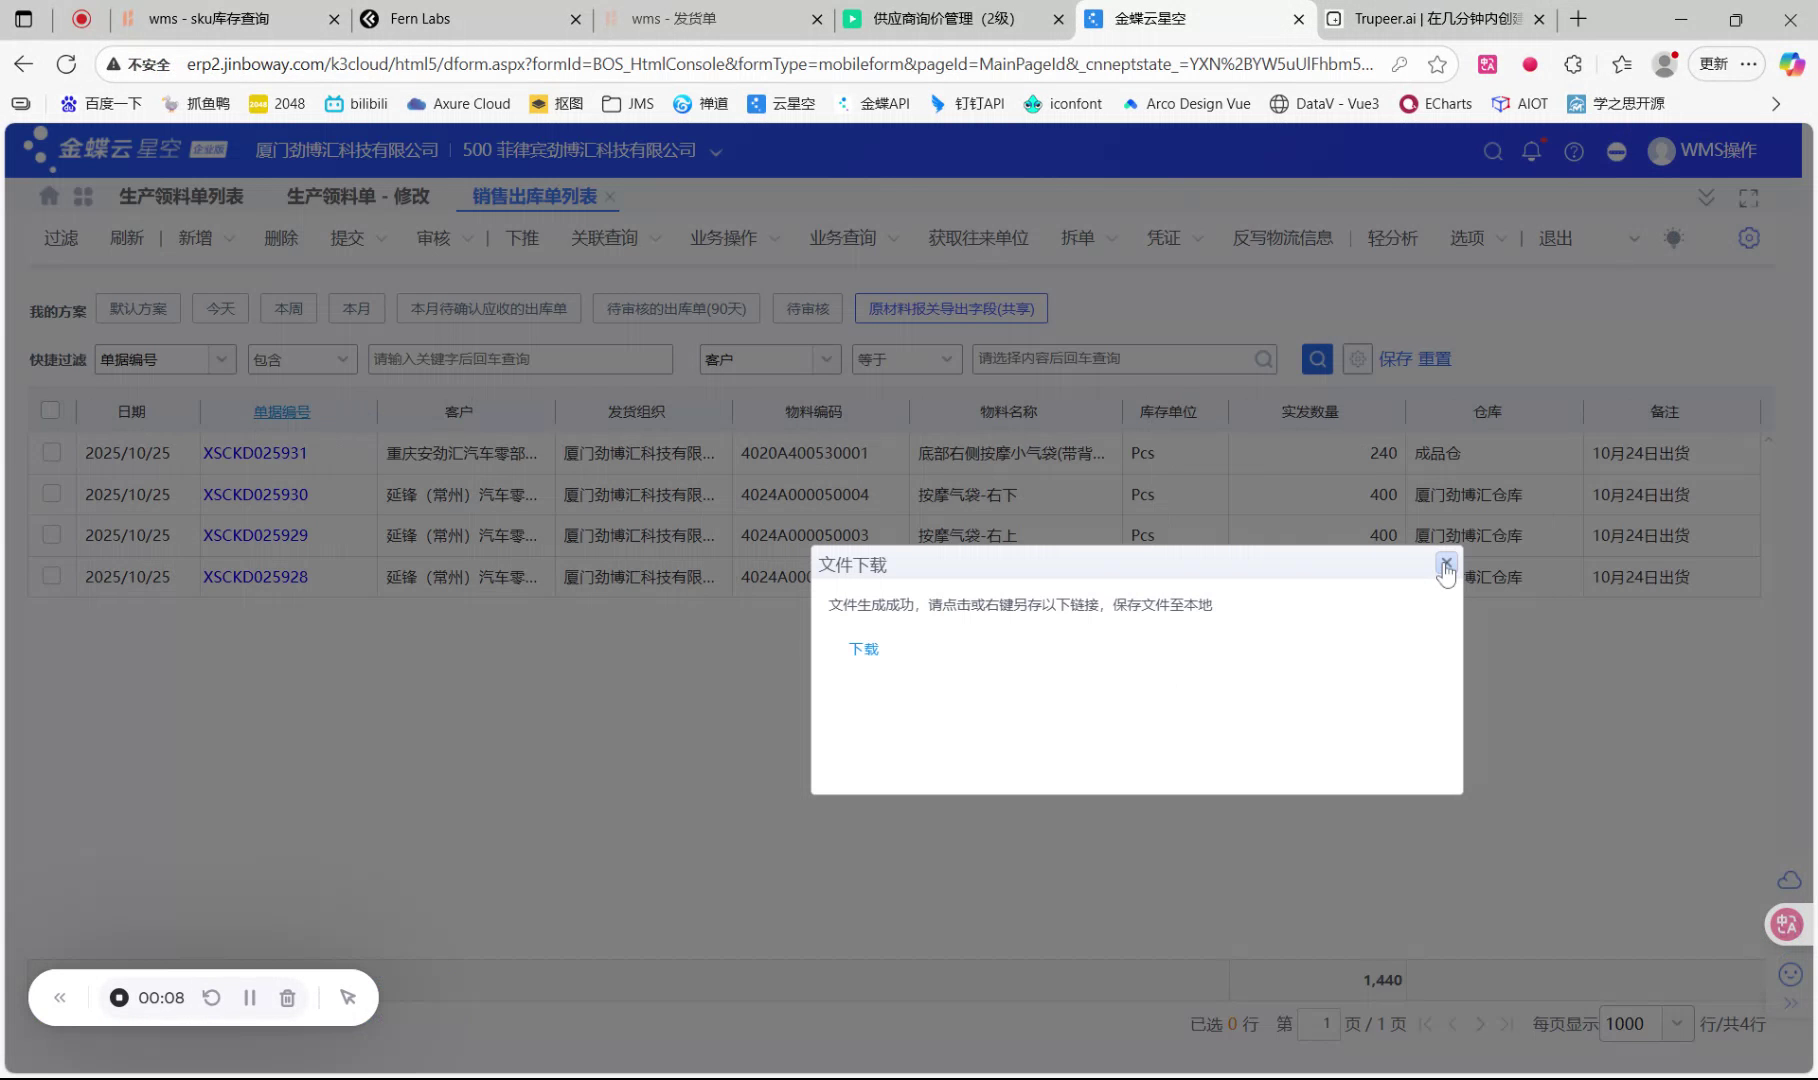Image resolution: width=1818 pixels, height=1080 pixels.
Task: Click the lightbulb icon next to the toolbar gear
Action: 1674,238
